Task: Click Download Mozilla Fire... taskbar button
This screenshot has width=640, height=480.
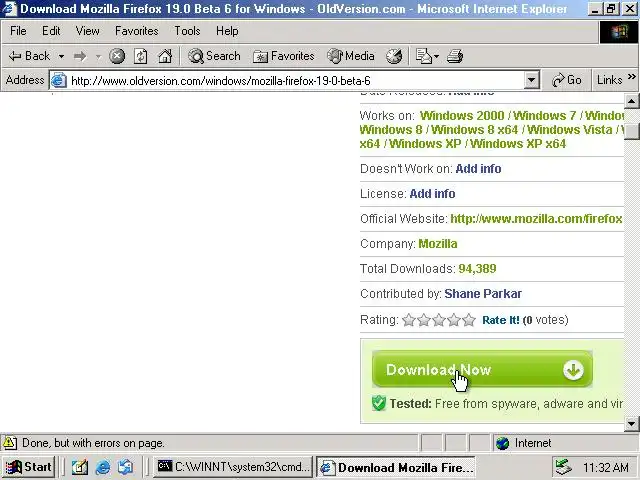Action: coord(396,467)
